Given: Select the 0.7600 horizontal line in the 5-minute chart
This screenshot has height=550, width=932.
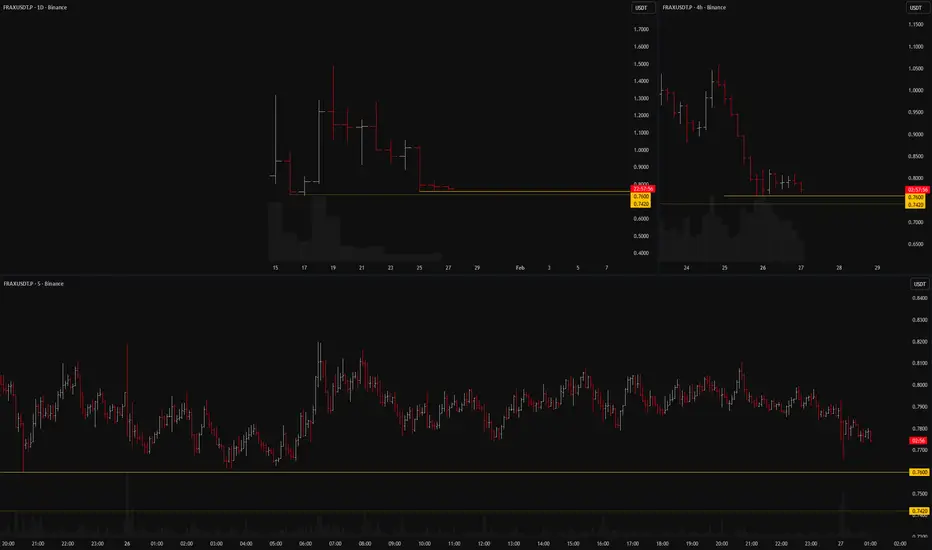Looking at the screenshot, I should [x=455, y=472].
